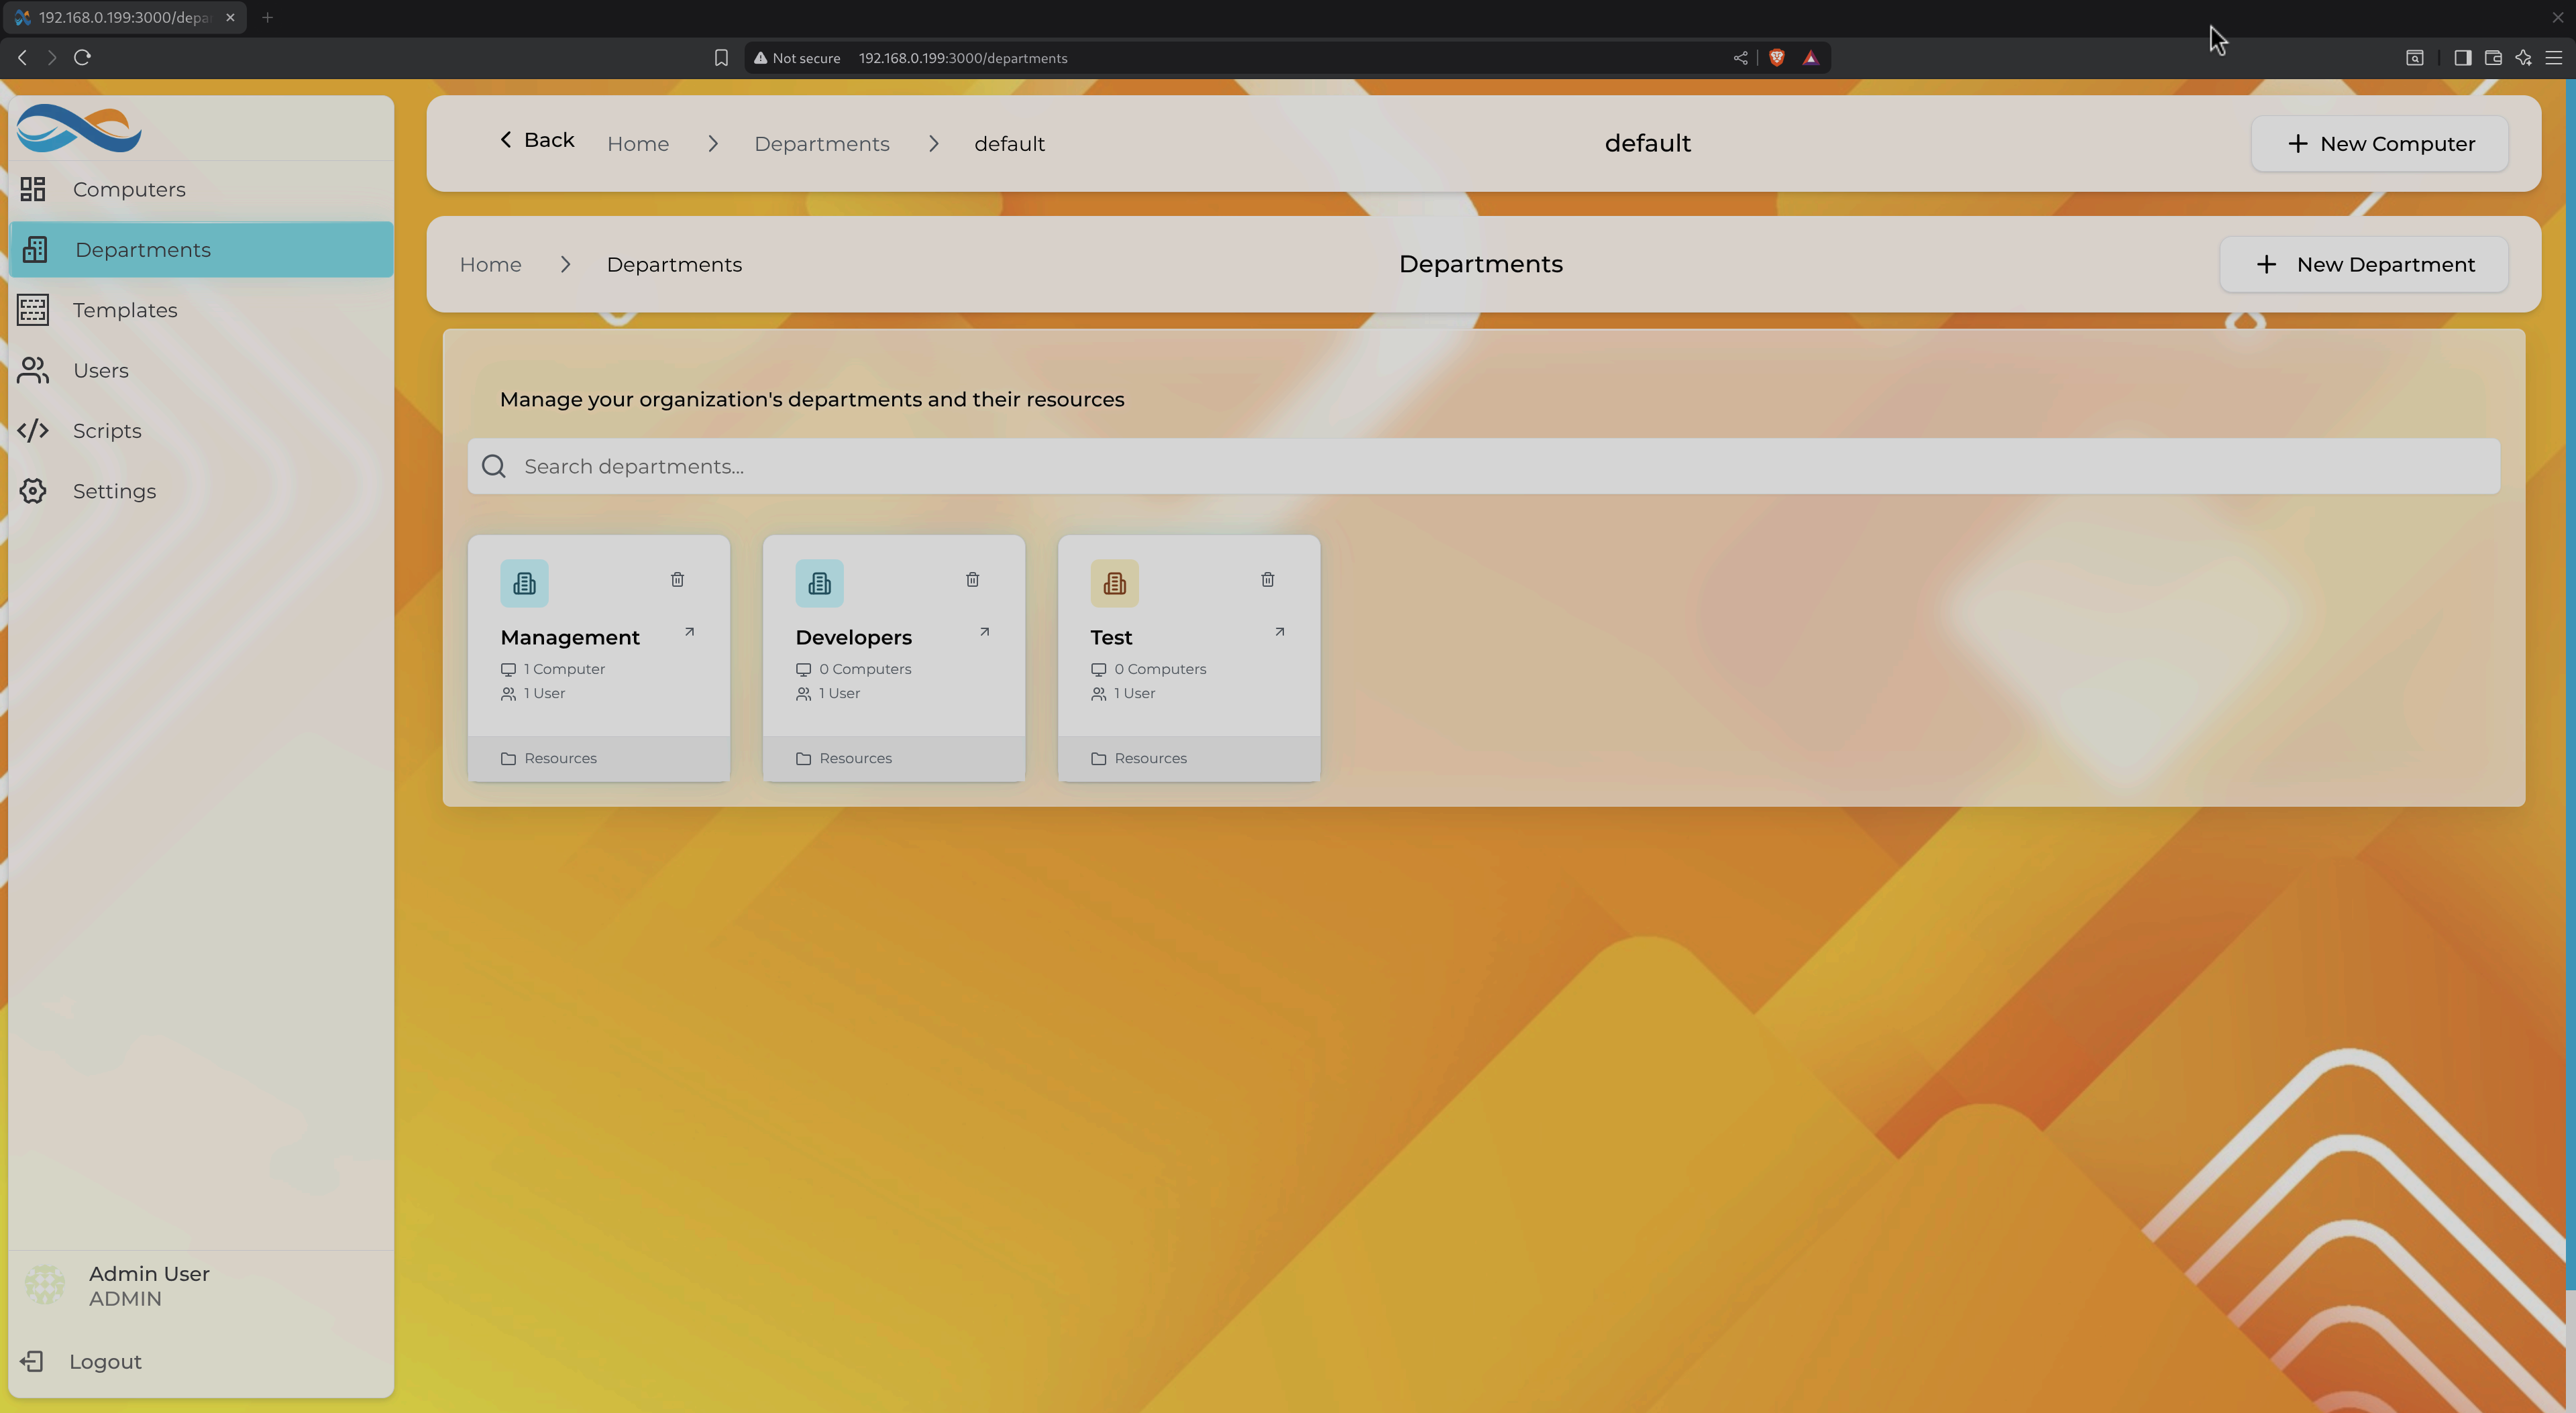Focus the Search departments input field
Image resolution: width=2576 pixels, height=1413 pixels.
click(x=1484, y=466)
